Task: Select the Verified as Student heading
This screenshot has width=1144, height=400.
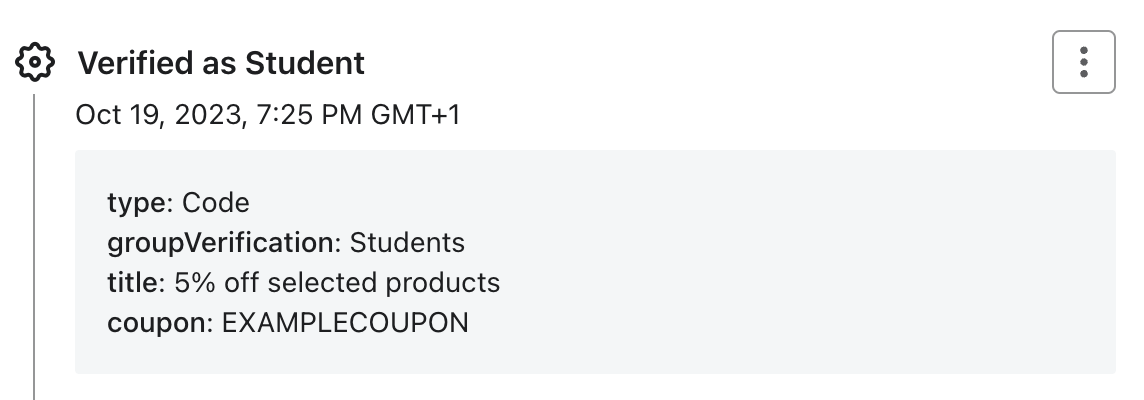Action: pos(221,63)
